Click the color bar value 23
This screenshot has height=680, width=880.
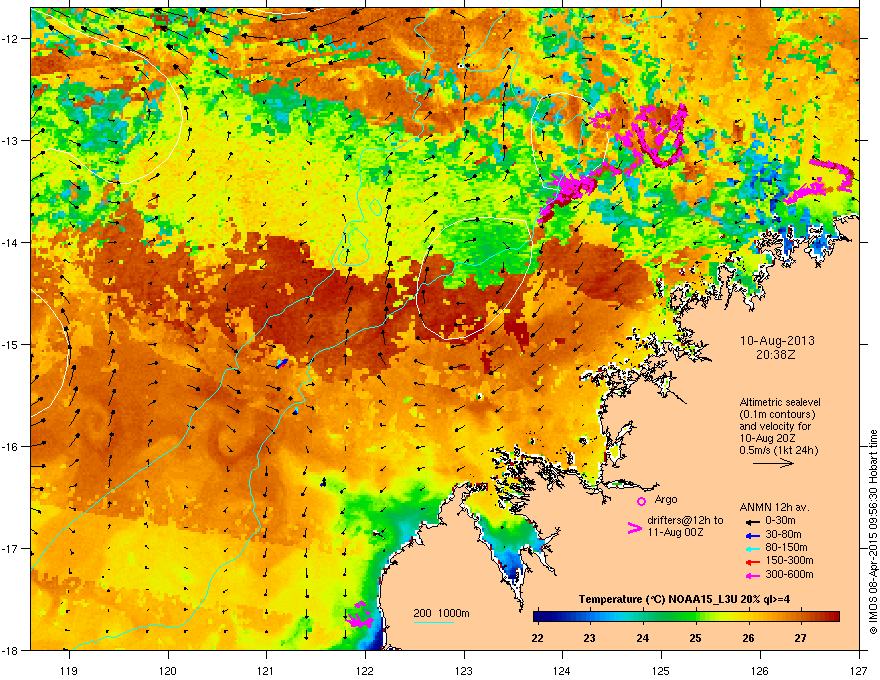coord(589,638)
